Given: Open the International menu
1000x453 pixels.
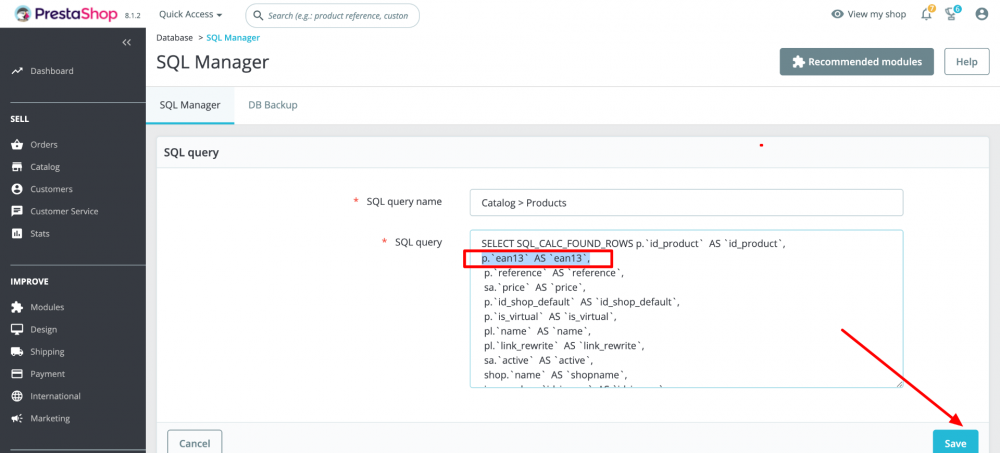Looking at the screenshot, I should coord(55,396).
